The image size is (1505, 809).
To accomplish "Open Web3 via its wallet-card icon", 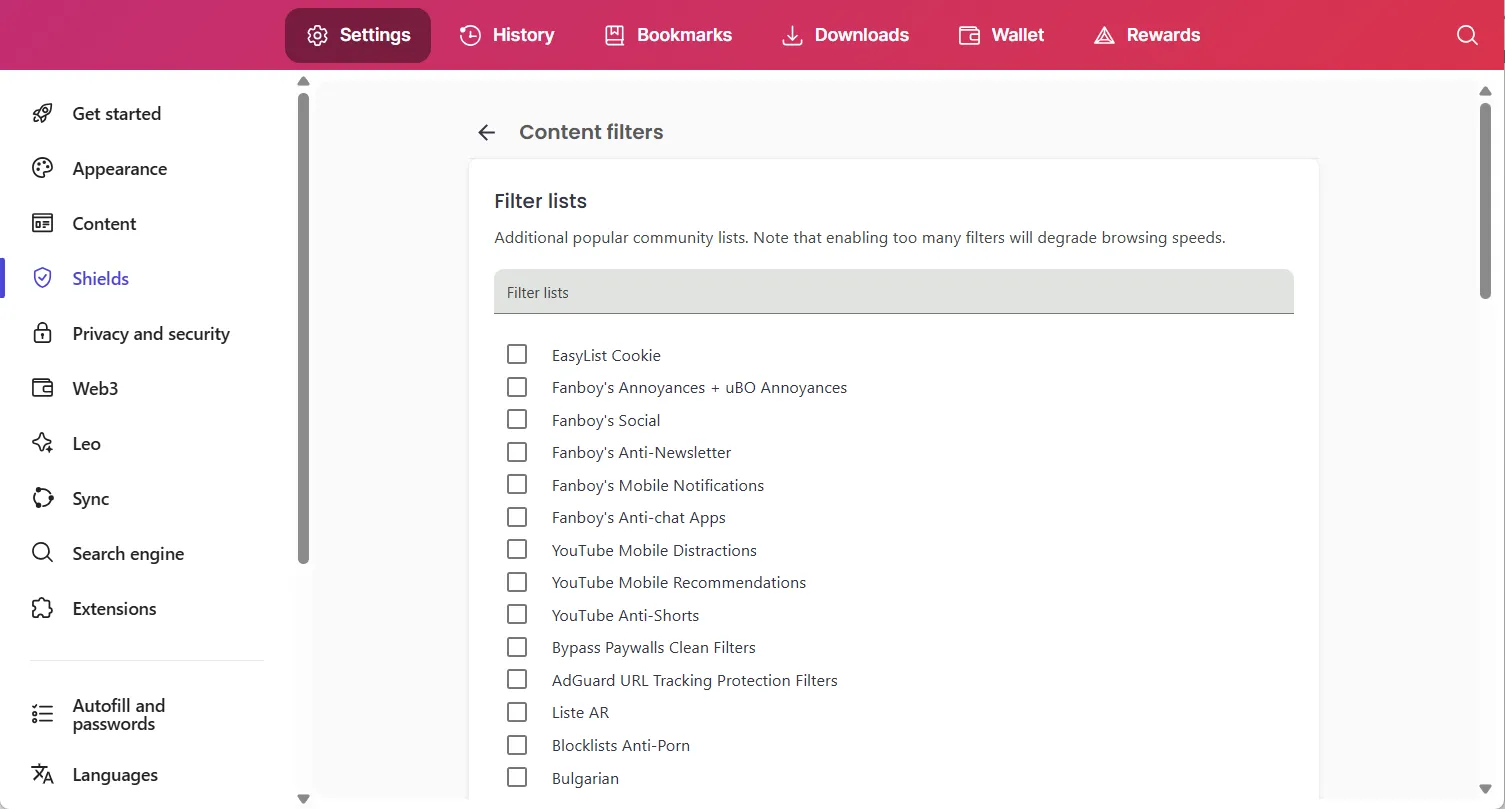I will click(41, 388).
